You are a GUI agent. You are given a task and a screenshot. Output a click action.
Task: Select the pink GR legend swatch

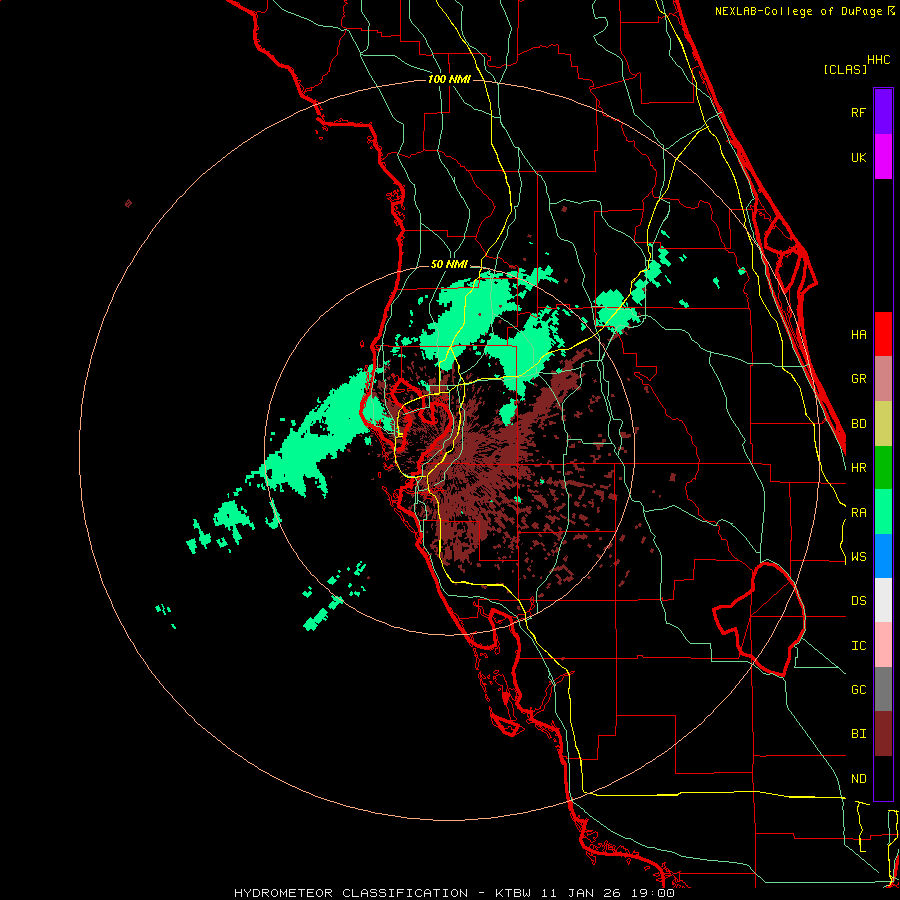tap(883, 379)
